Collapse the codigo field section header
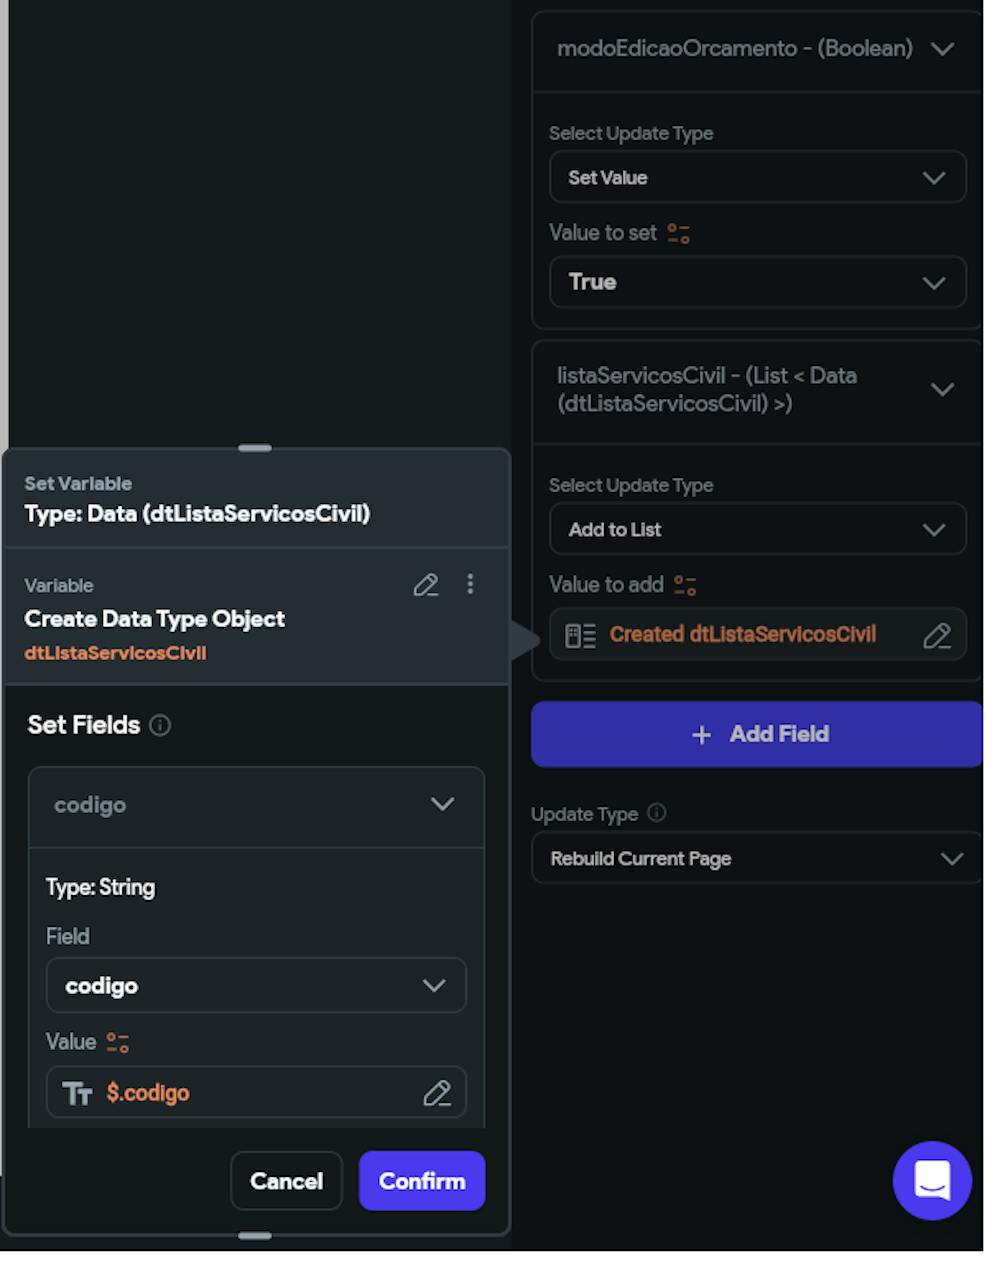This screenshot has height=1286, width=1000. (256, 806)
